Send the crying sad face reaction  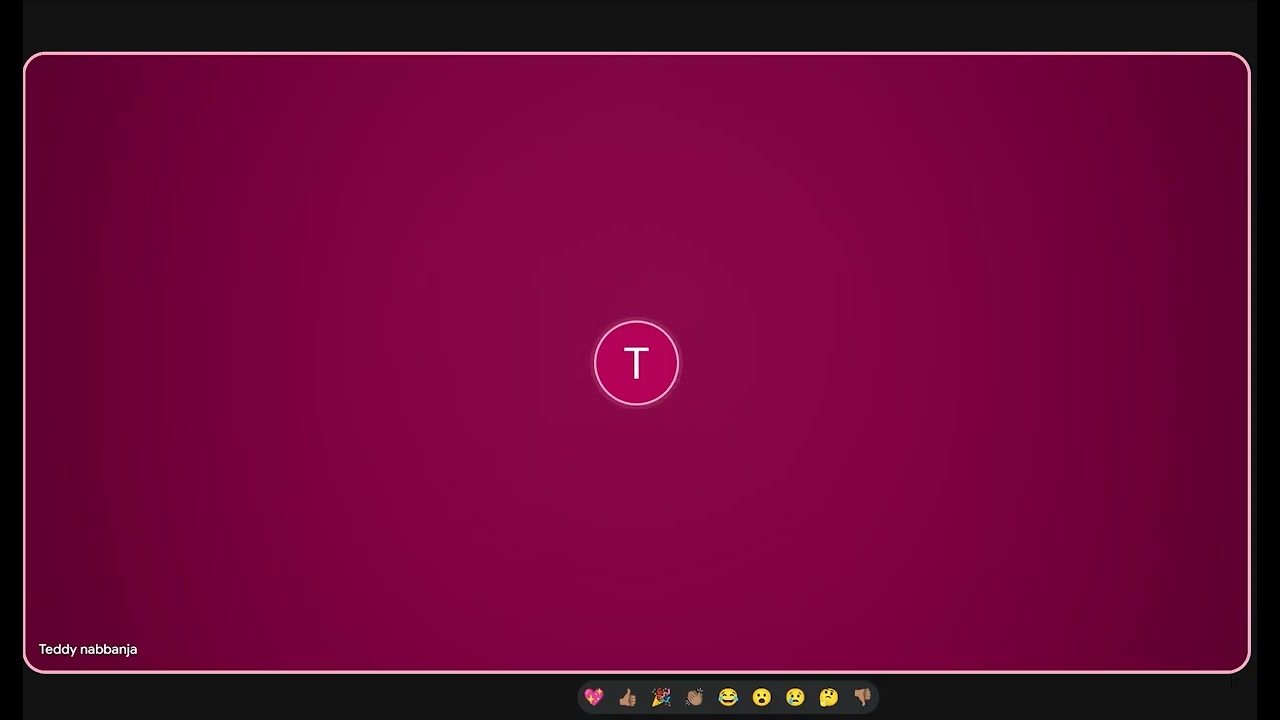point(795,697)
